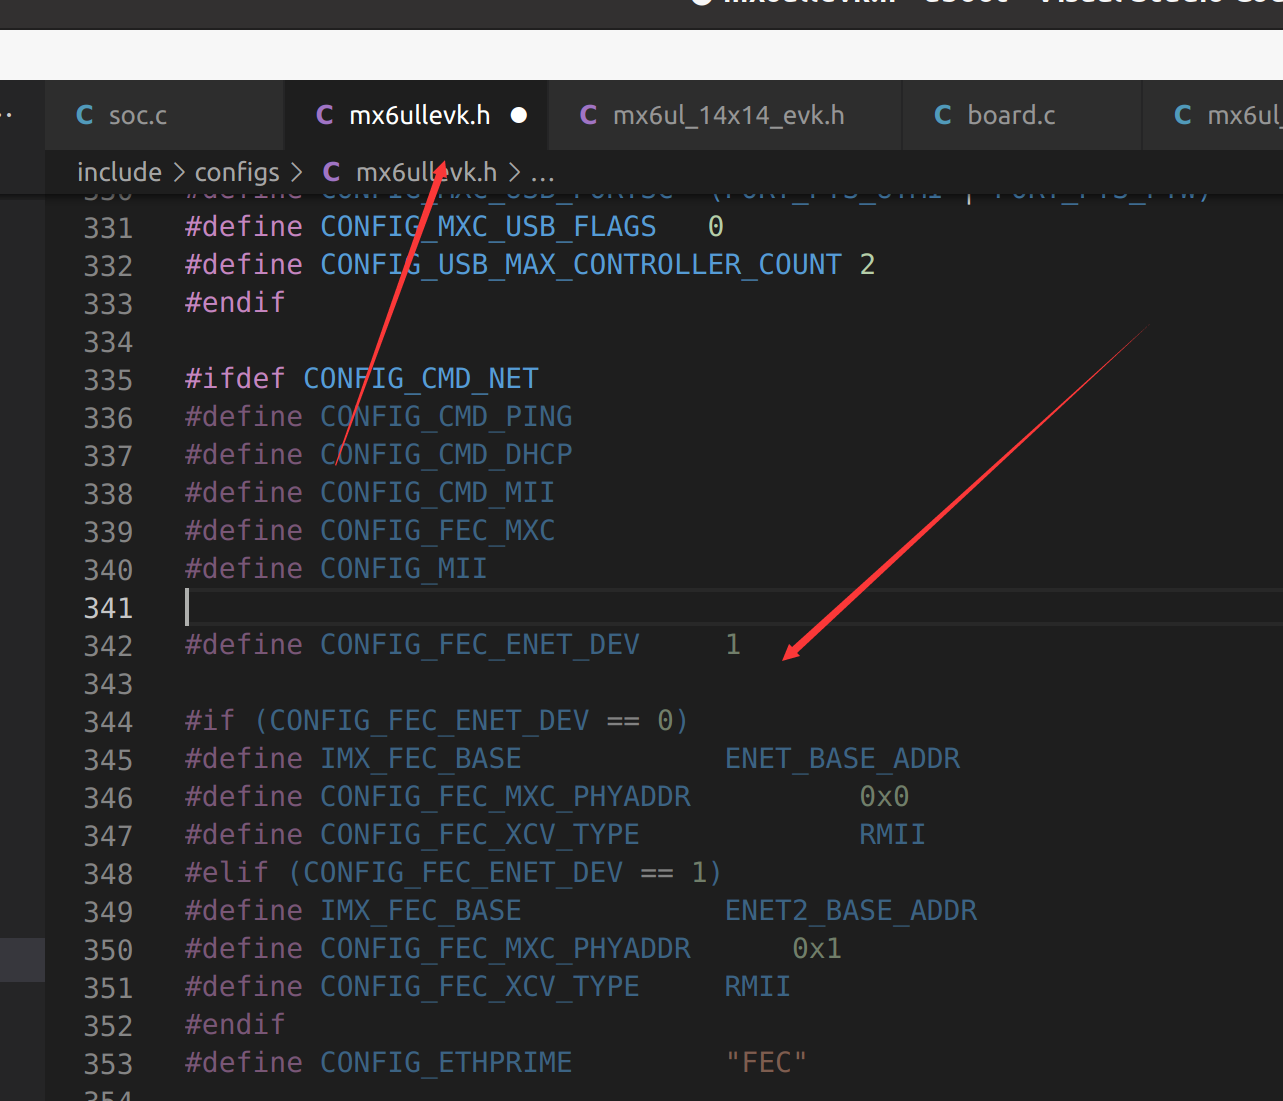Select configs in the breadcrumb path

pyautogui.click(x=237, y=171)
